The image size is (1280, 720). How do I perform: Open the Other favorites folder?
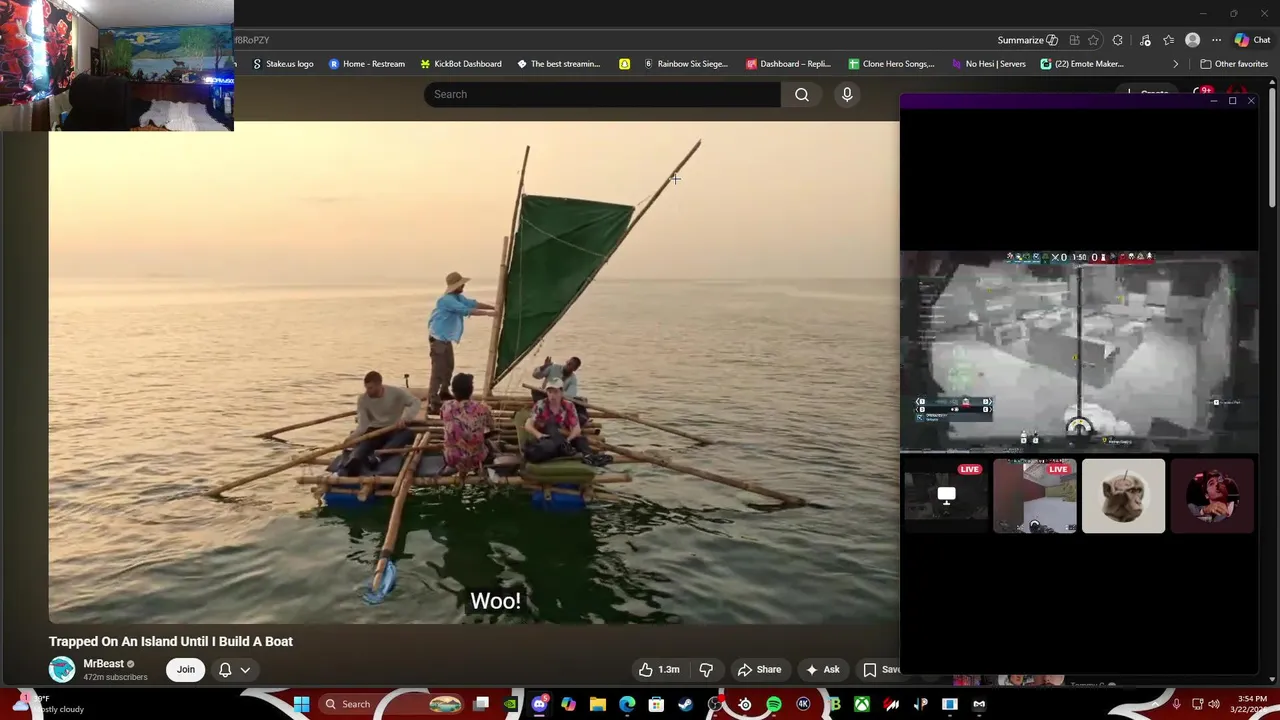click(x=1234, y=64)
